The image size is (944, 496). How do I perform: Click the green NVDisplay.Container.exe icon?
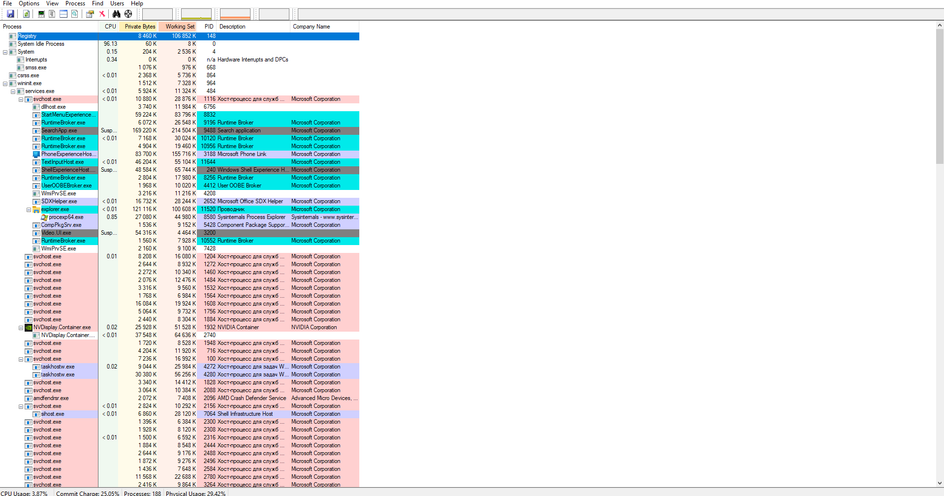tap(28, 327)
